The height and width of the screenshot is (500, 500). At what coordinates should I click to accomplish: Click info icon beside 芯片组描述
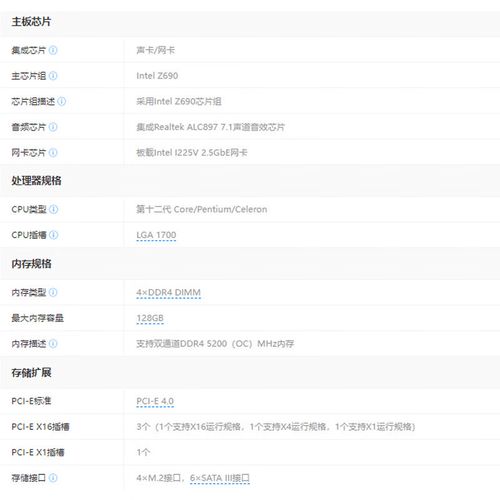(62, 101)
